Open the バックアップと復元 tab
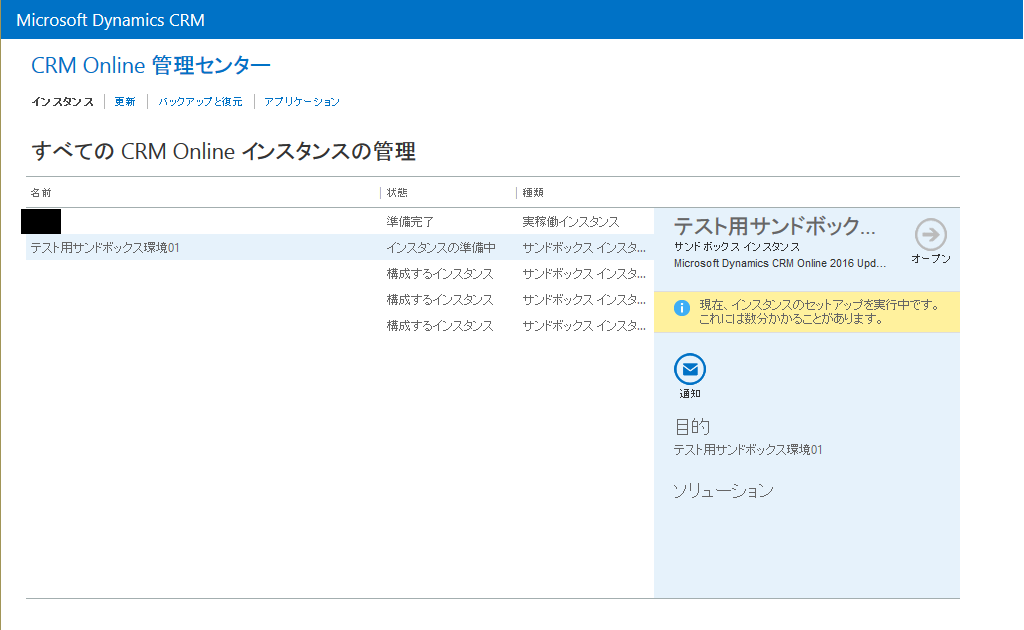The width and height of the screenshot is (1024, 630). [x=200, y=102]
